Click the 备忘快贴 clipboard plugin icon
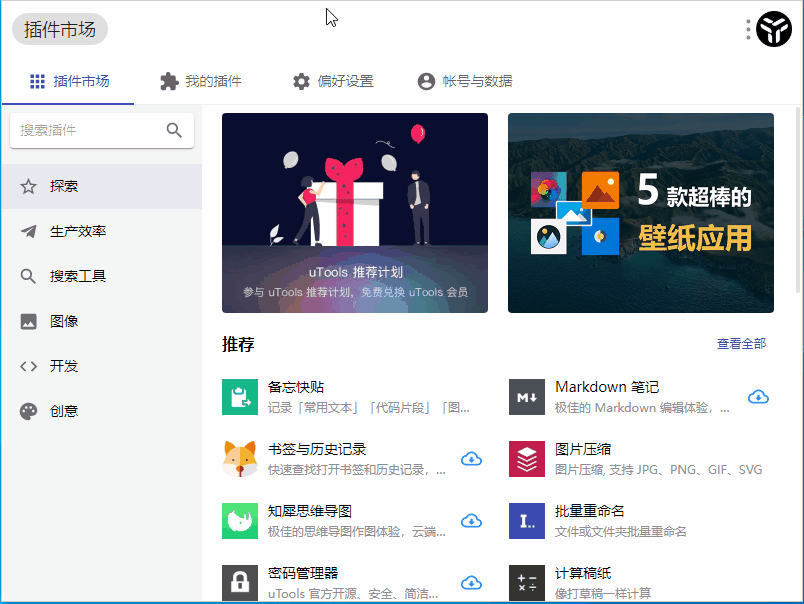 point(240,397)
